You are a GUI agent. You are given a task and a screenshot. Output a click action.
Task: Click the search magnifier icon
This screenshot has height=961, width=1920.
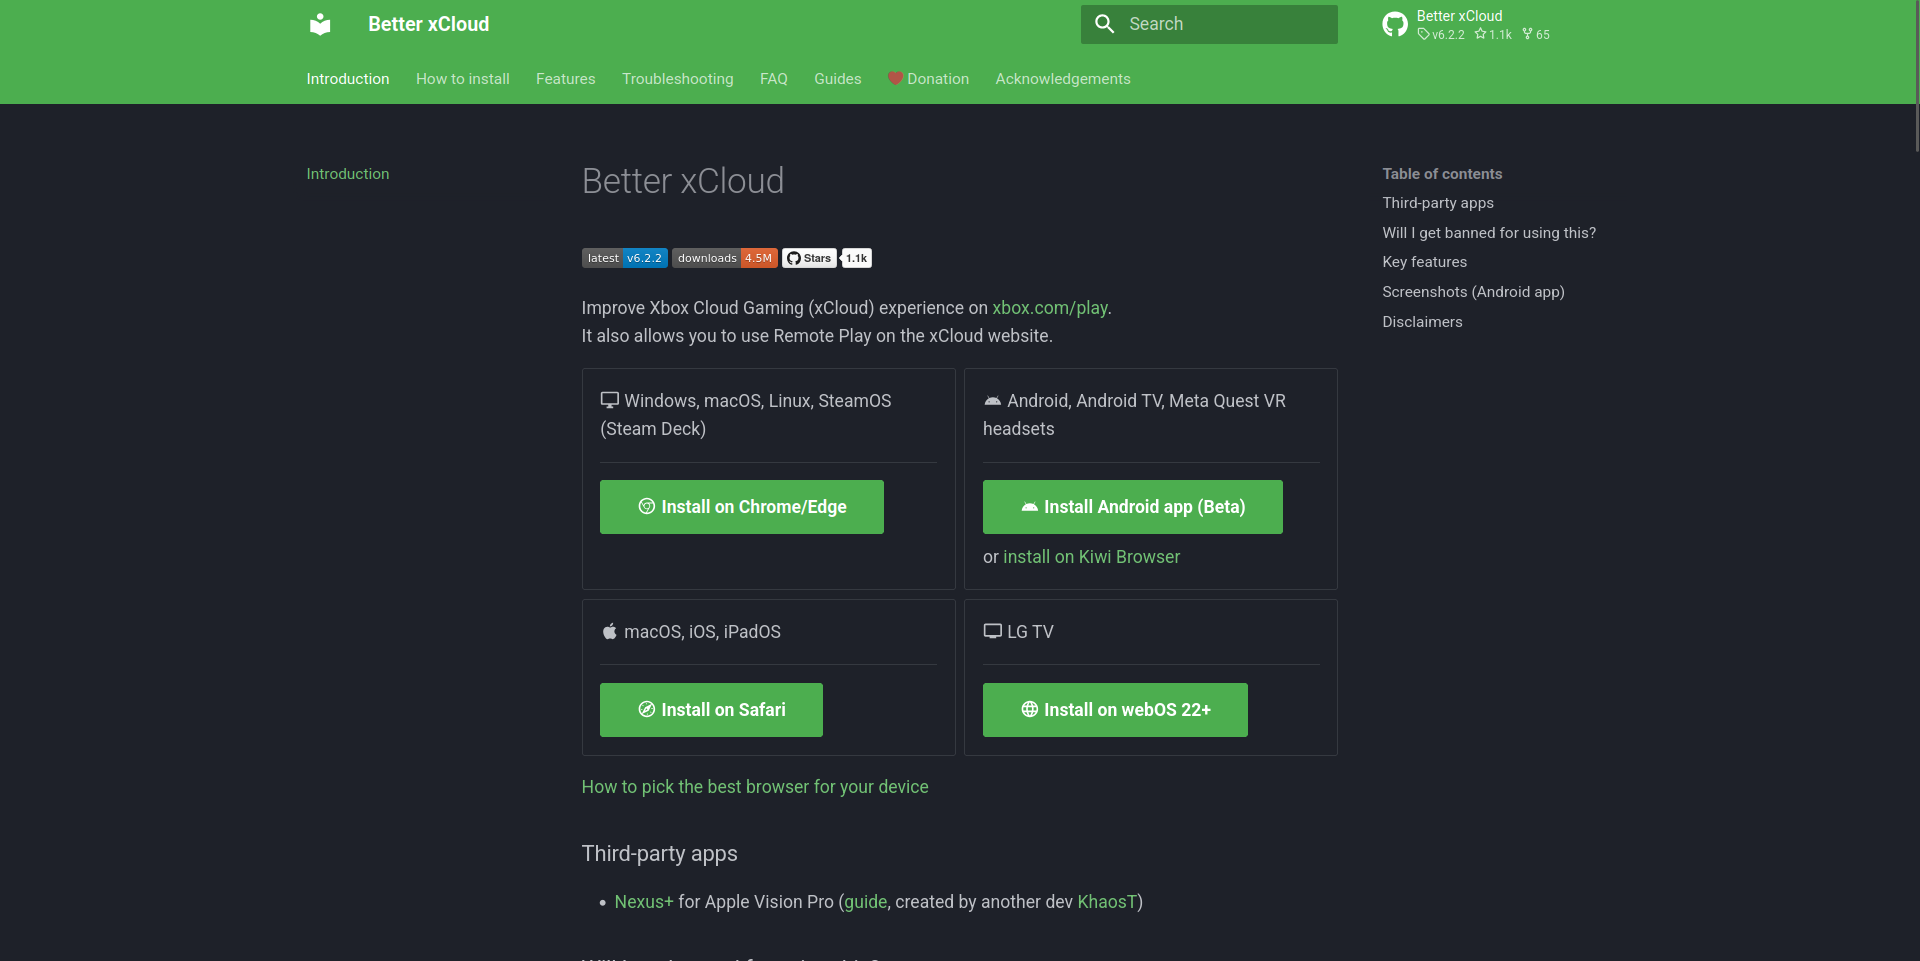coord(1104,24)
